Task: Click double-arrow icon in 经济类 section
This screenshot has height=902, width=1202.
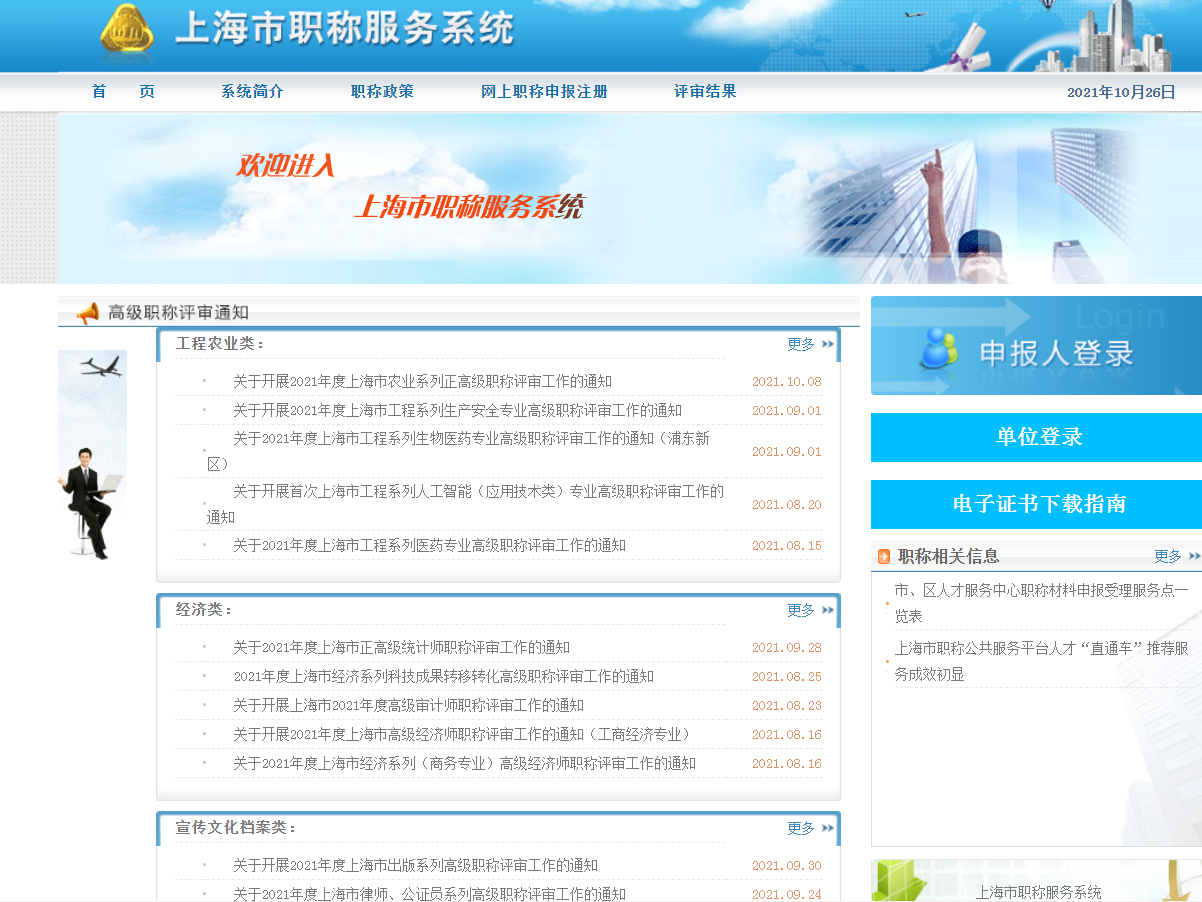Action: pos(828,610)
